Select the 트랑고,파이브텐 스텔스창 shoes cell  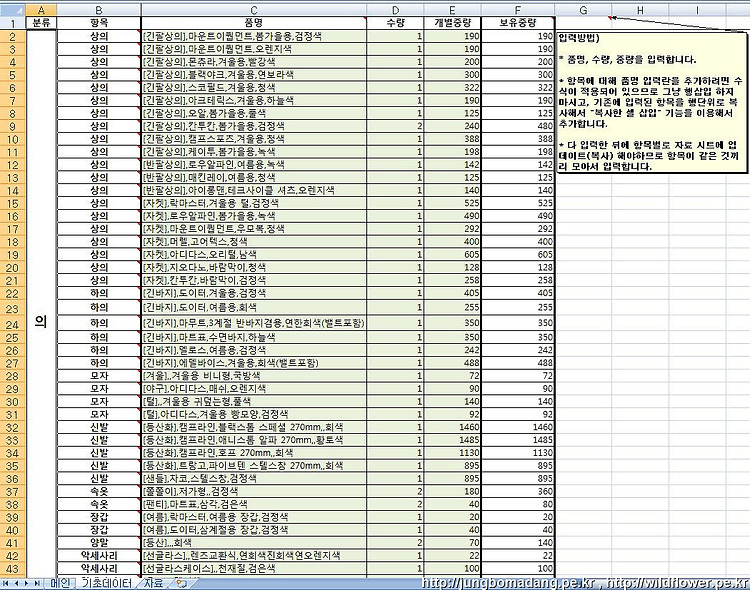tap(254, 466)
